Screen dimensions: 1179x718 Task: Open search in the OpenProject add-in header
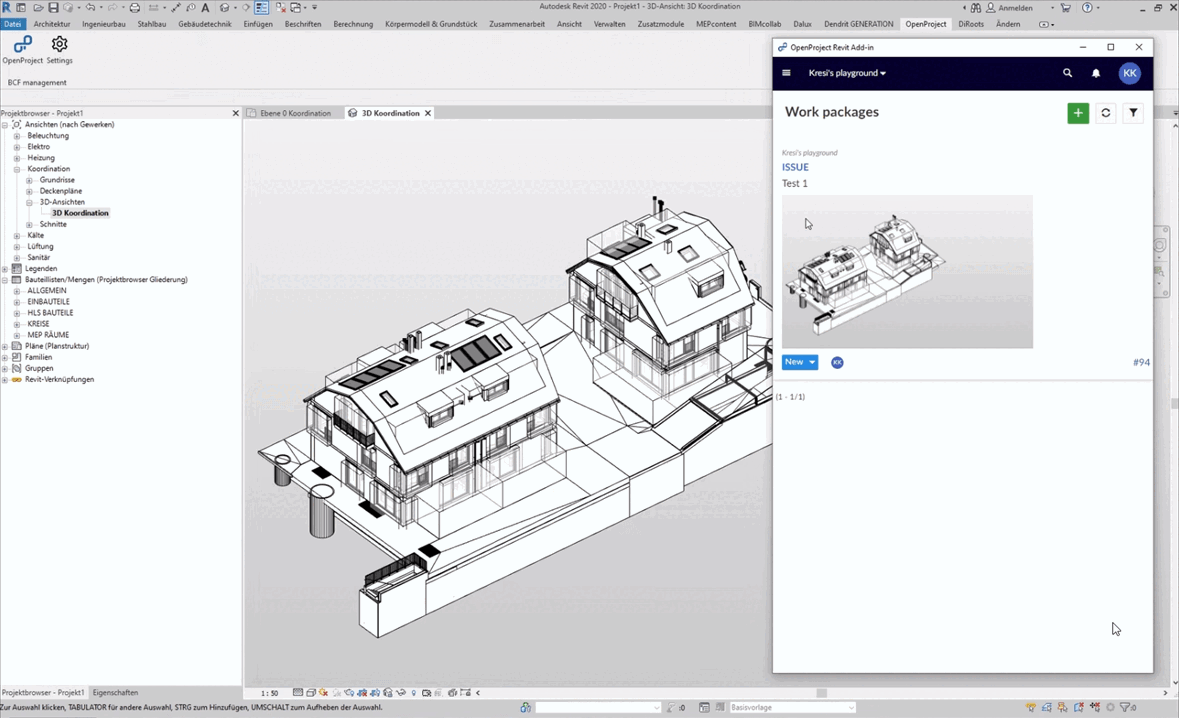click(1067, 73)
